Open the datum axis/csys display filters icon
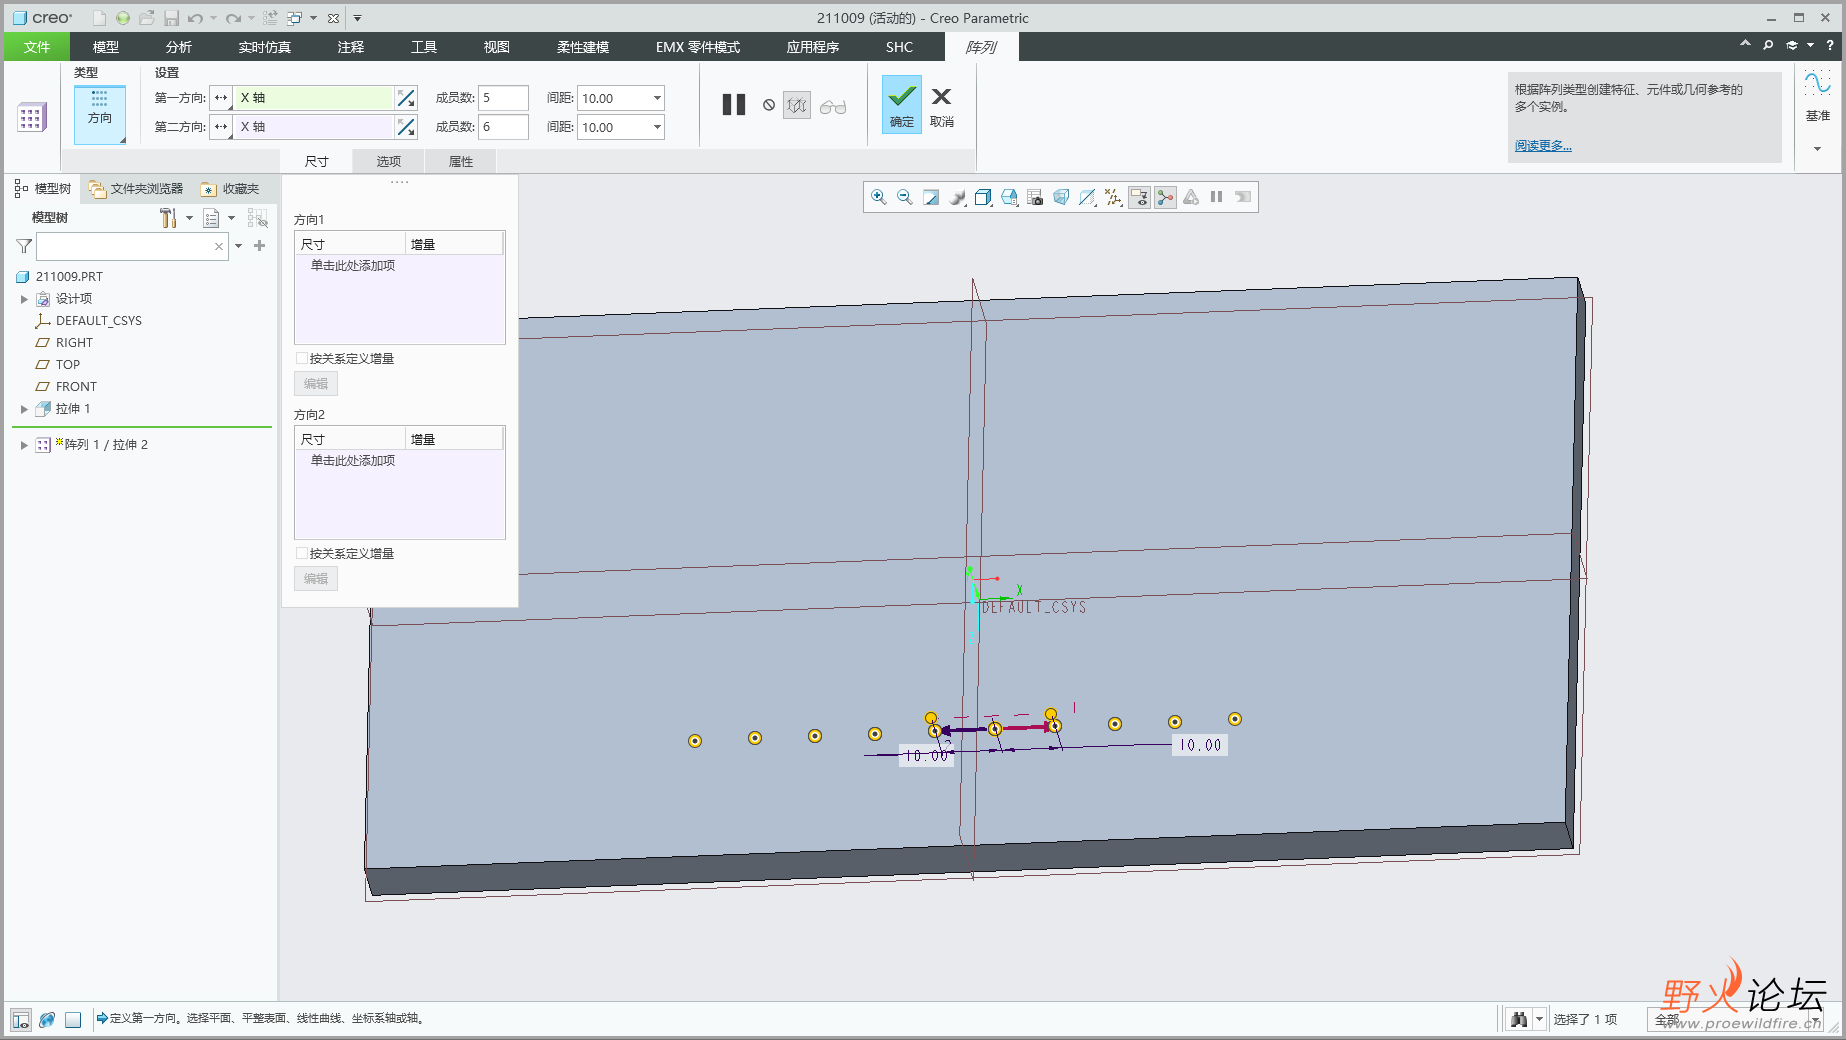 [1113, 197]
